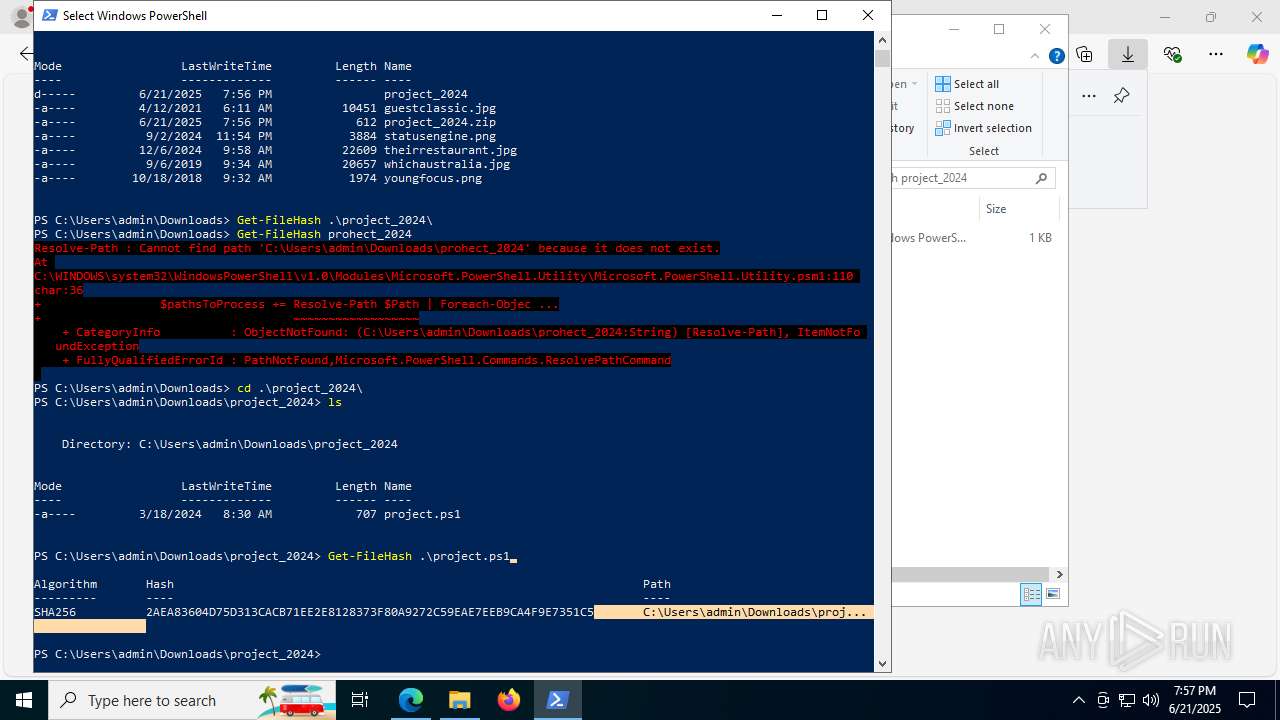The width and height of the screenshot is (1280, 720).
Task: Click 'Get-FileHash prohect_2024' command line
Action: pyautogui.click(x=324, y=234)
